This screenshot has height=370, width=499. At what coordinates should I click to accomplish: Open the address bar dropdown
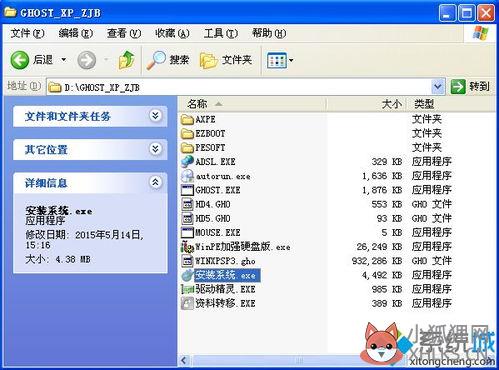click(x=438, y=87)
